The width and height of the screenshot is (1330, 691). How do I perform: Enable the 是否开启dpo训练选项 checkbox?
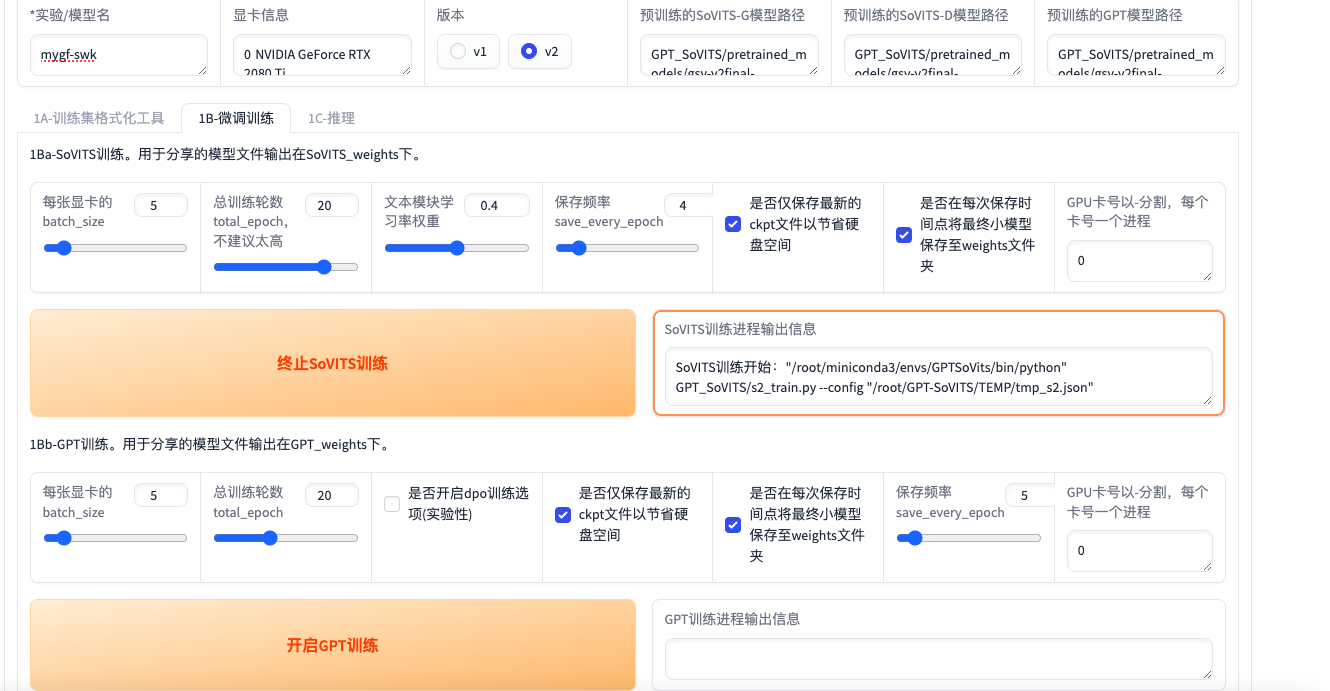(392, 504)
